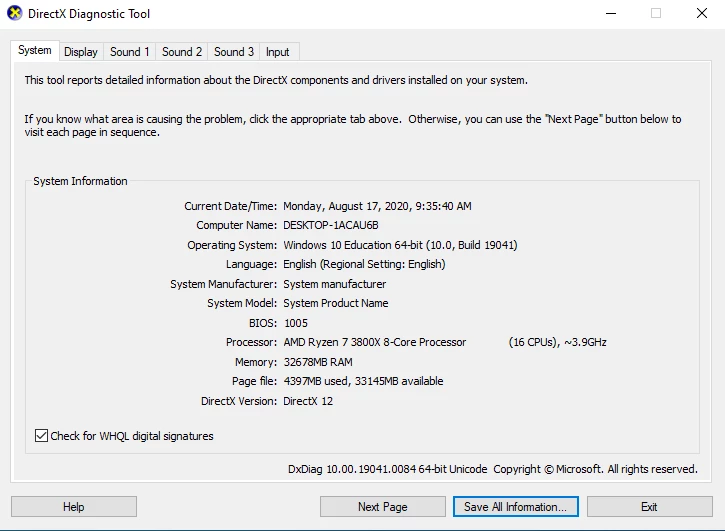
Task: Click the Current Date/Time value
Action: point(377,206)
